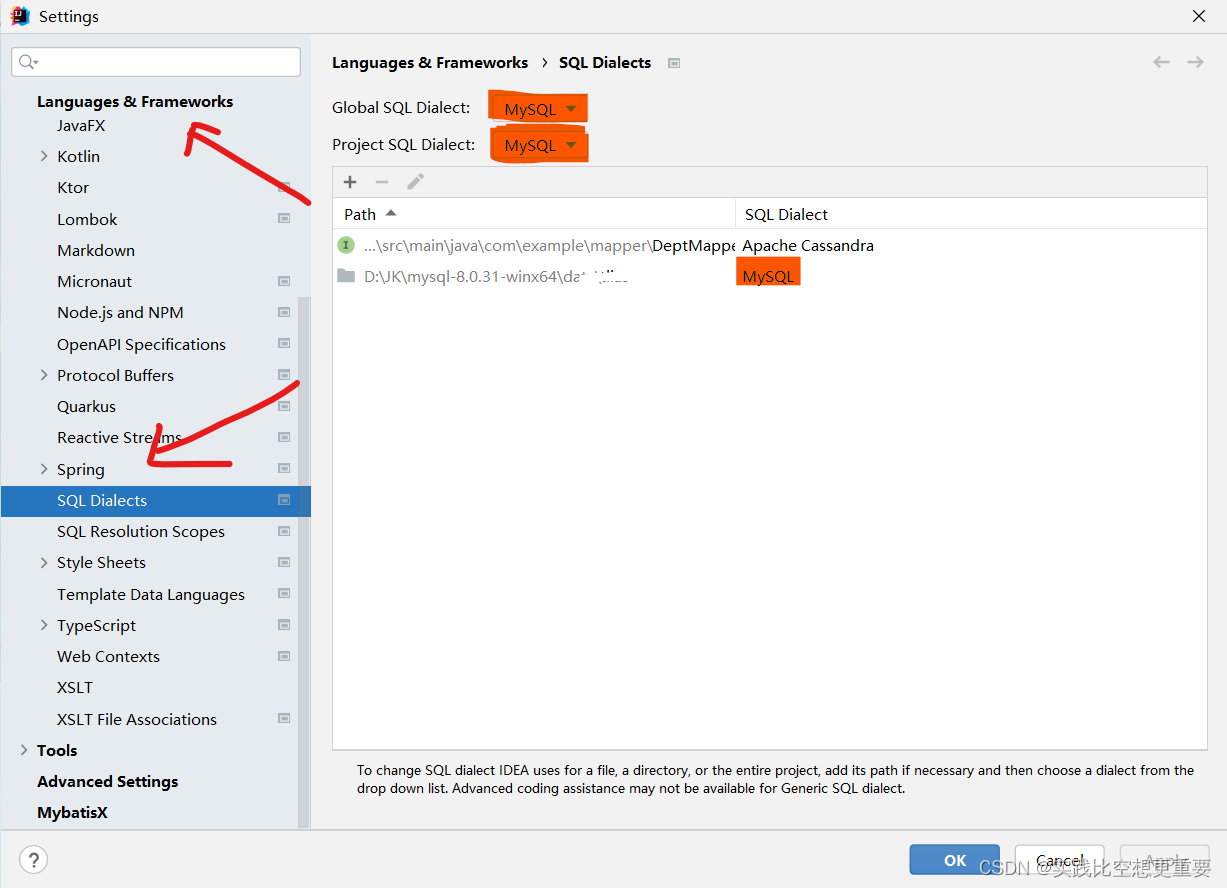Click the search magnifier icon
Viewport: 1227px width, 888px height.
pos(28,62)
